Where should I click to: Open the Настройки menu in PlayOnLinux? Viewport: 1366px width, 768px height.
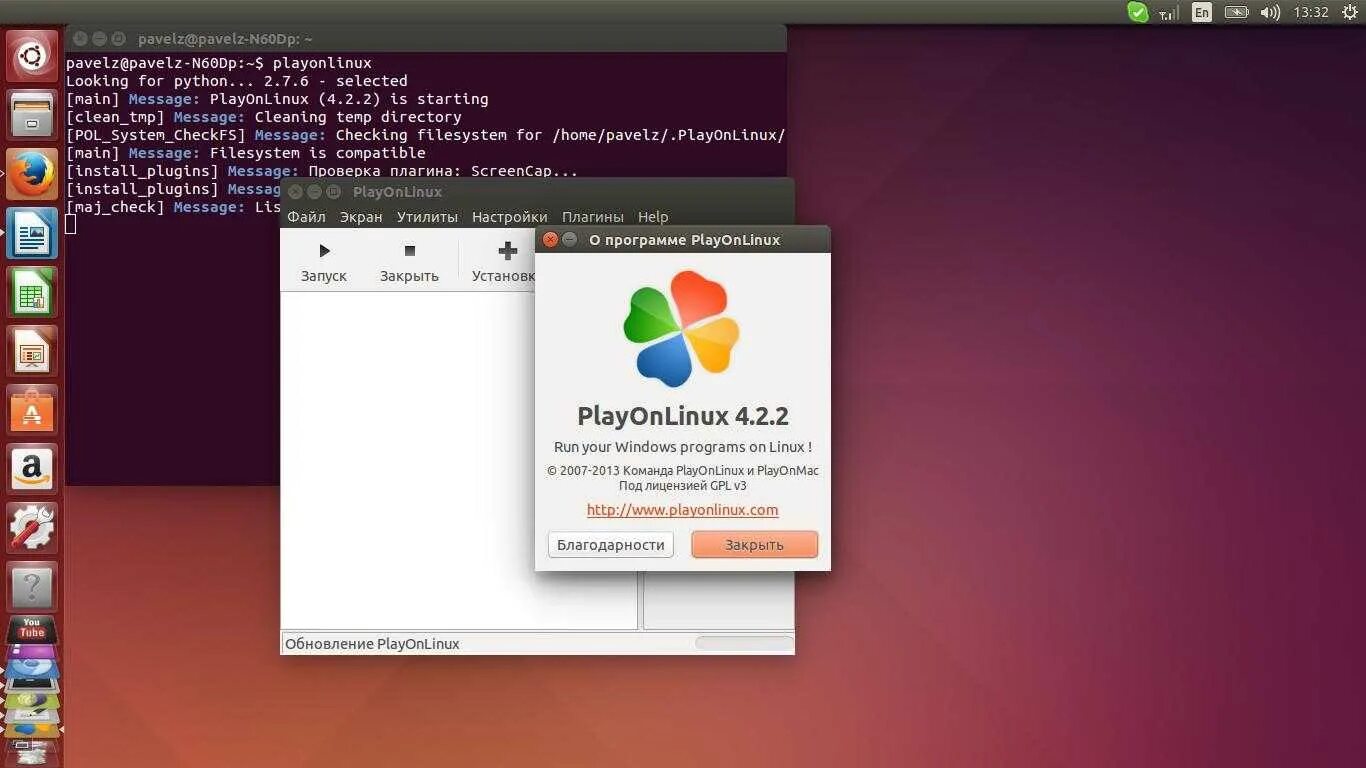510,217
